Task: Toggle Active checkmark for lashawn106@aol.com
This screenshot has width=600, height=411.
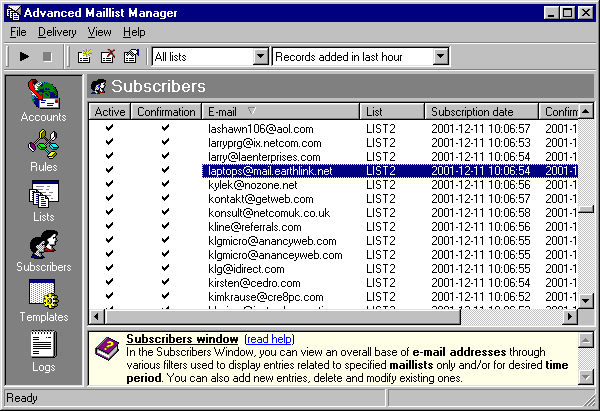Action: (x=109, y=129)
